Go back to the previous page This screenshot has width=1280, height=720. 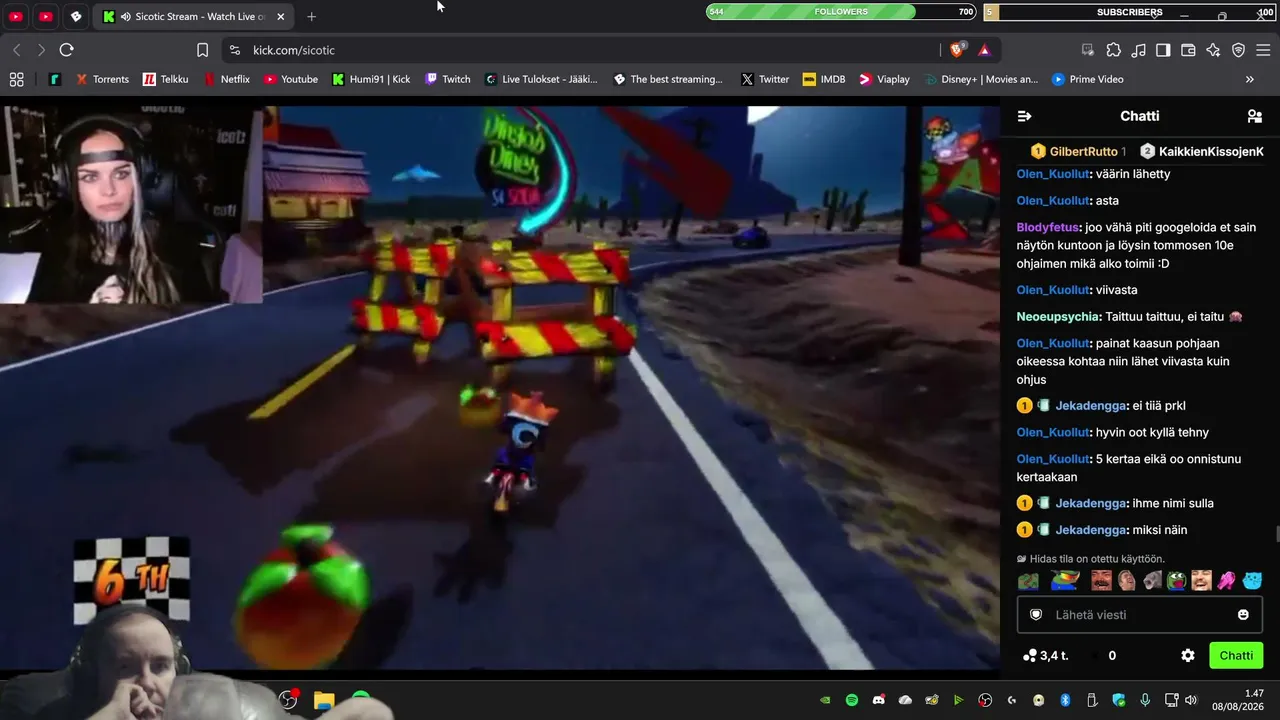(x=16, y=50)
